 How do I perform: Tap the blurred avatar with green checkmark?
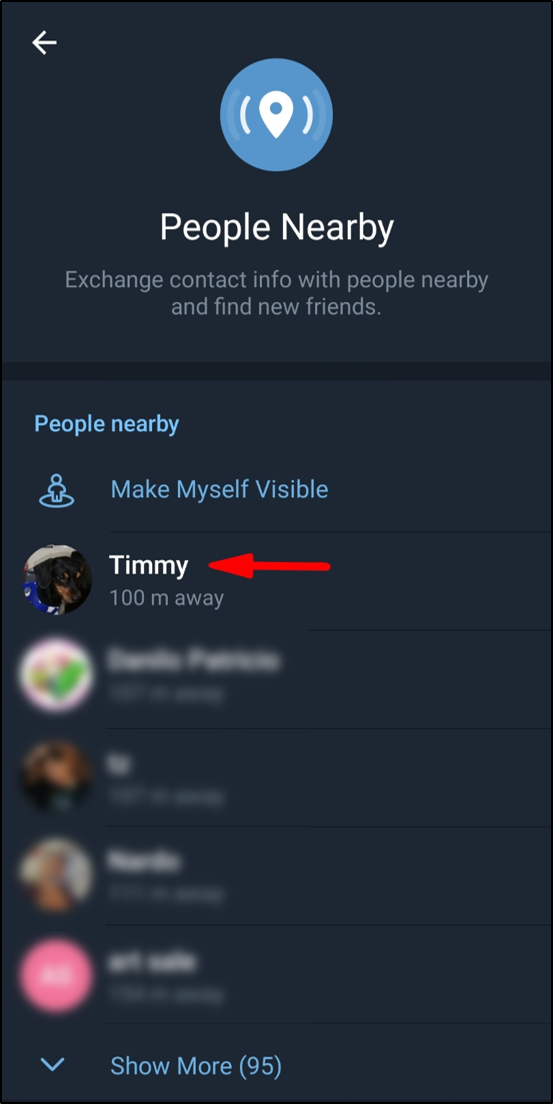[57, 677]
